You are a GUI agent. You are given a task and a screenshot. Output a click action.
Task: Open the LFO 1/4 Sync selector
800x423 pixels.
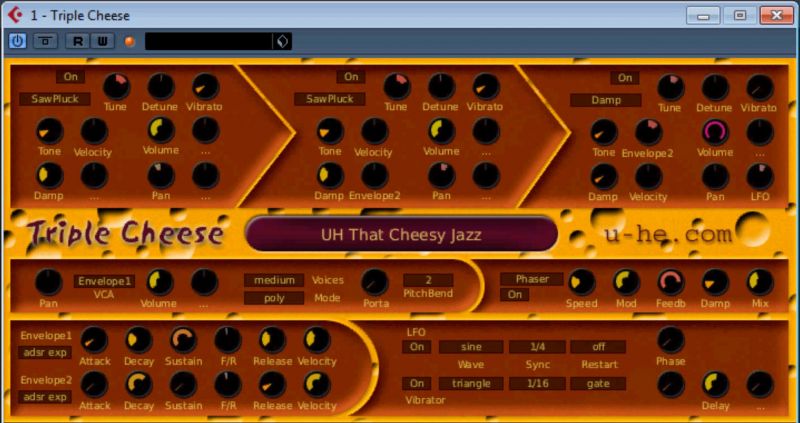click(537, 347)
